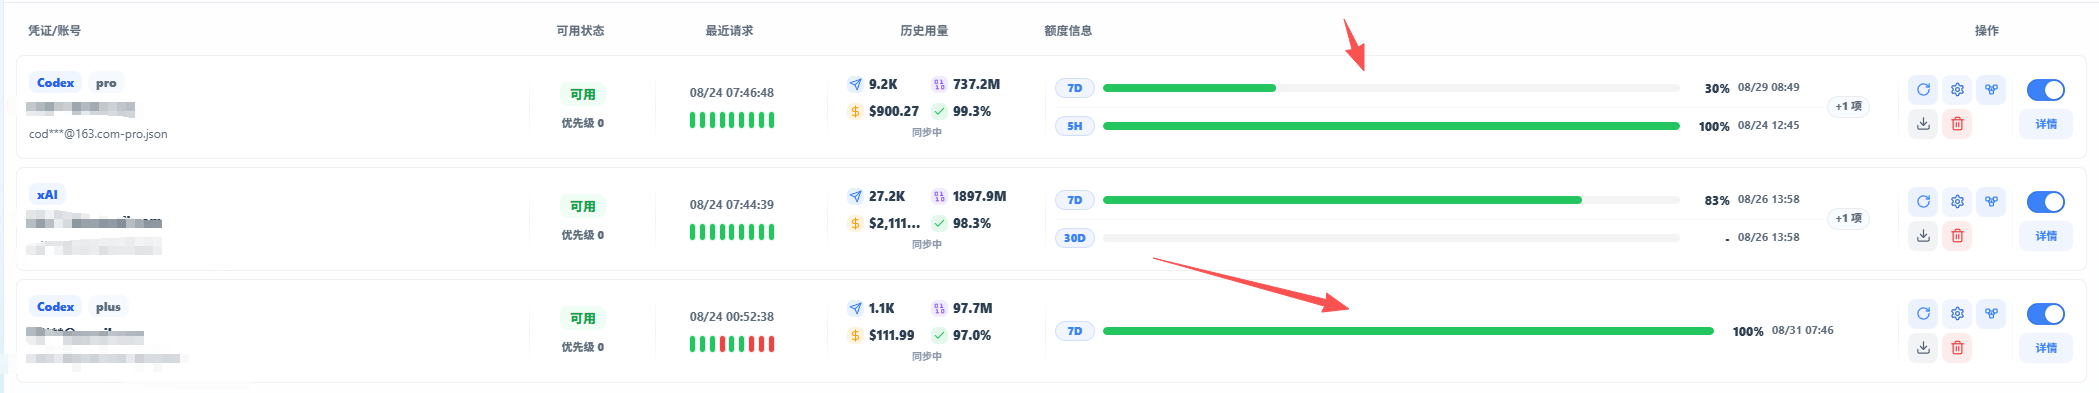Click the 可用 status badge in Codex pro row

coord(582,94)
